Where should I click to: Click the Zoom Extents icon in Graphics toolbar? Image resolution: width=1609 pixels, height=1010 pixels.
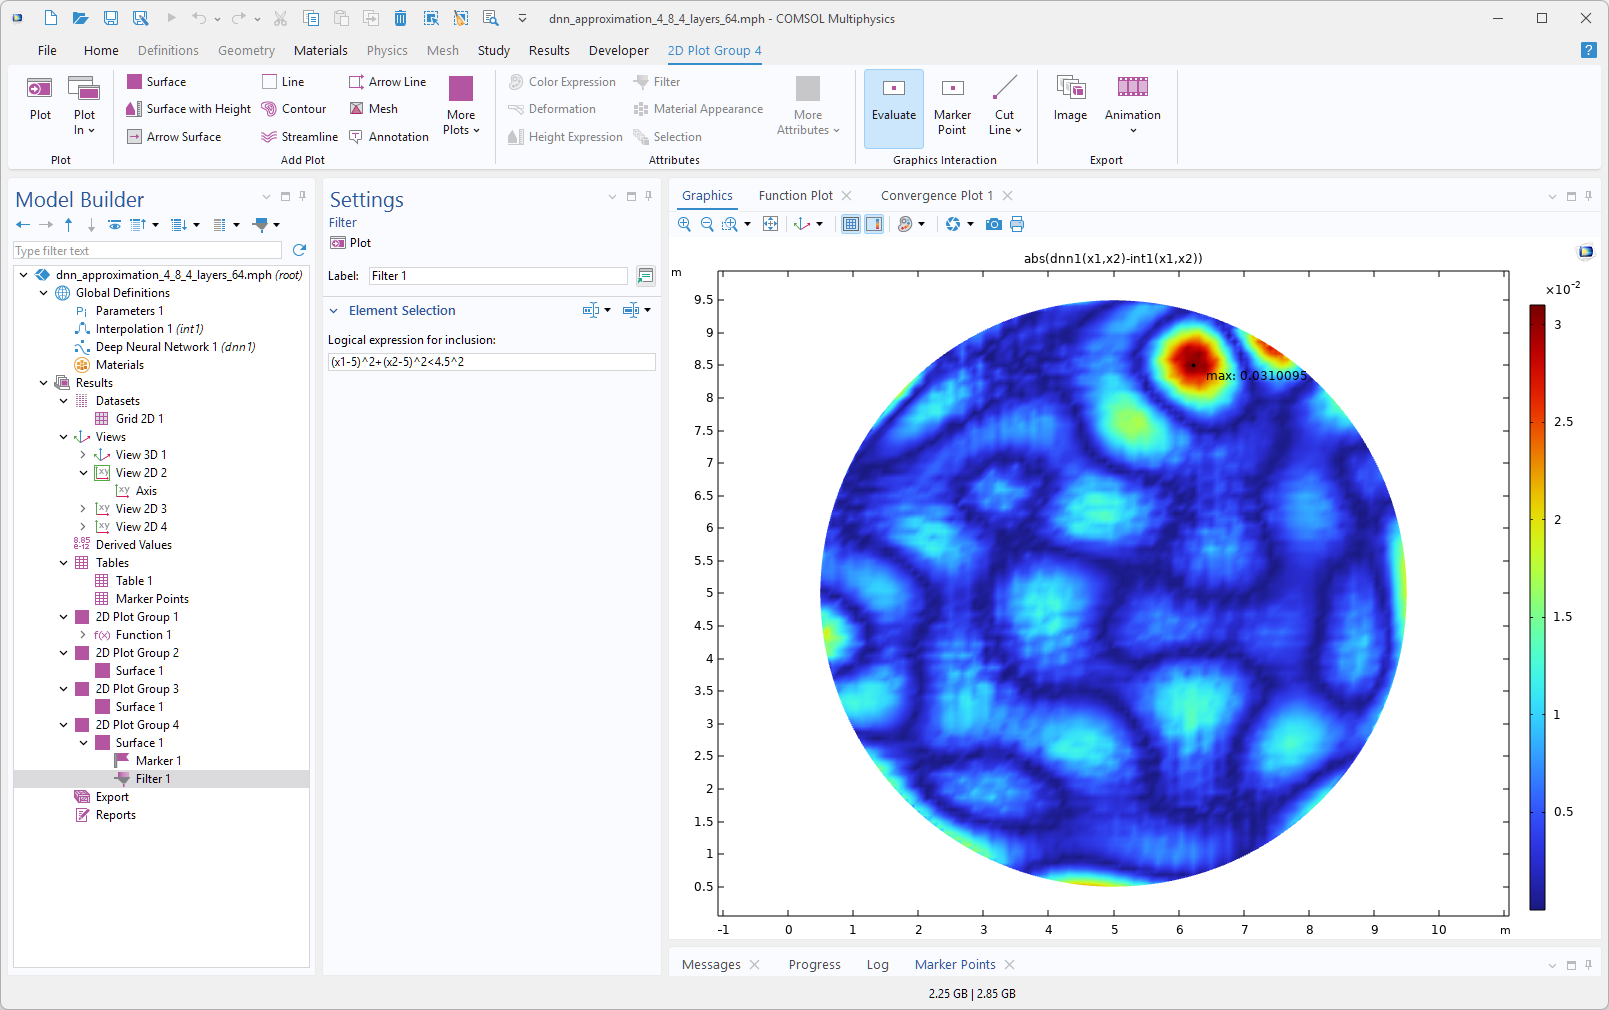tap(770, 224)
